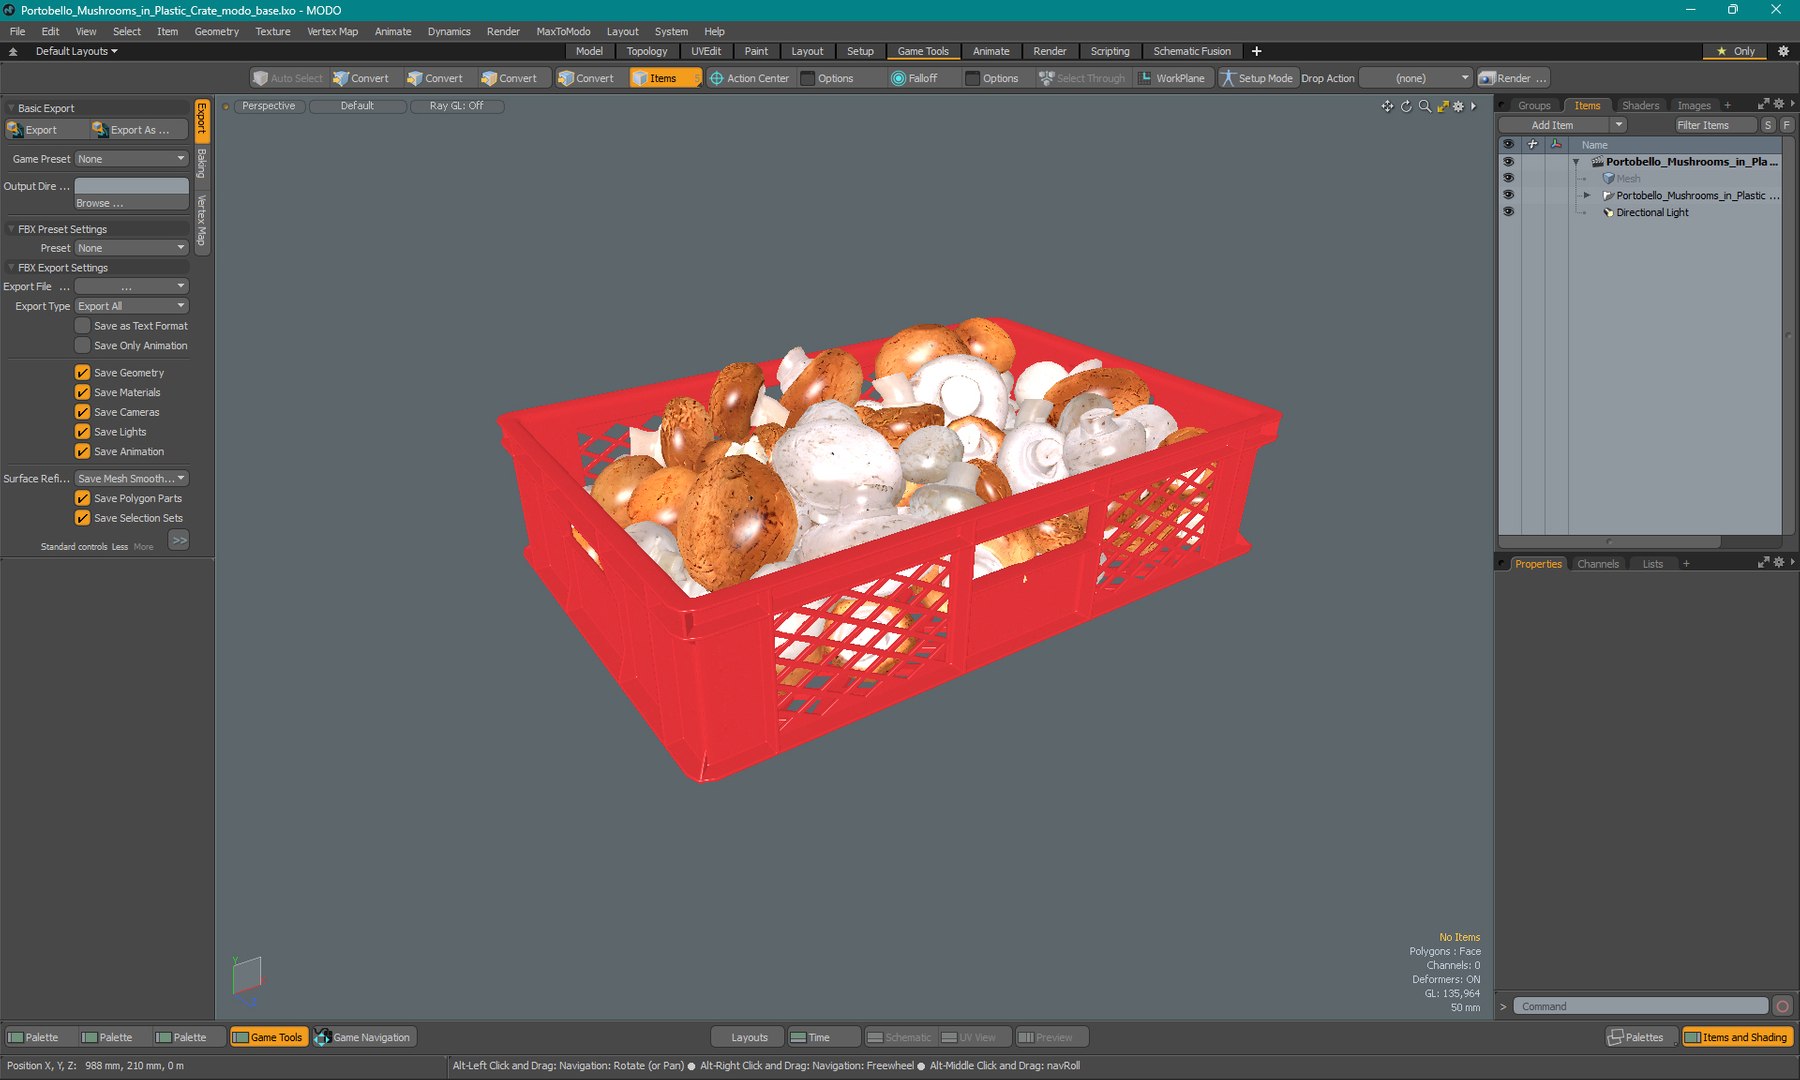Click the Output Directory field
This screenshot has height=1080, width=1800.
pyautogui.click(x=132, y=186)
